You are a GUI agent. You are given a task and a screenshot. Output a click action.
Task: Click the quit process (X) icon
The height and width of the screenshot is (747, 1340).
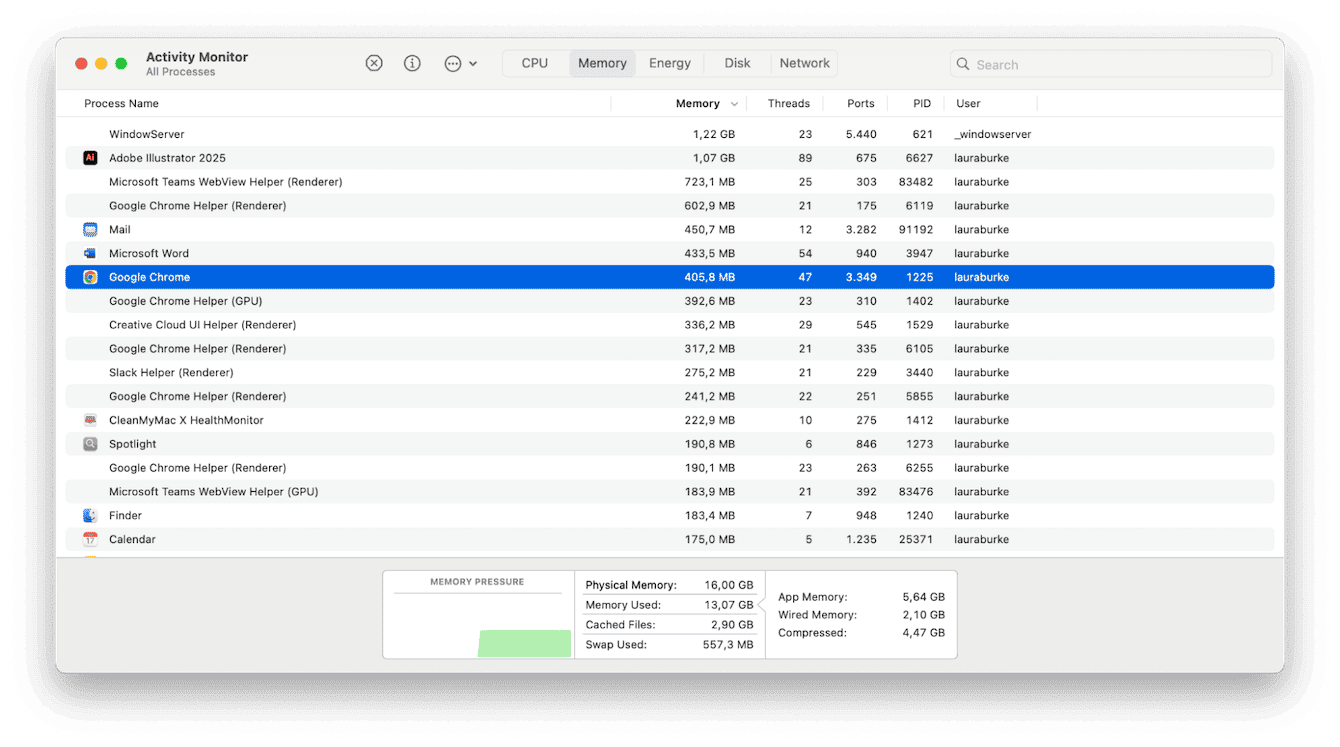[374, 62]
